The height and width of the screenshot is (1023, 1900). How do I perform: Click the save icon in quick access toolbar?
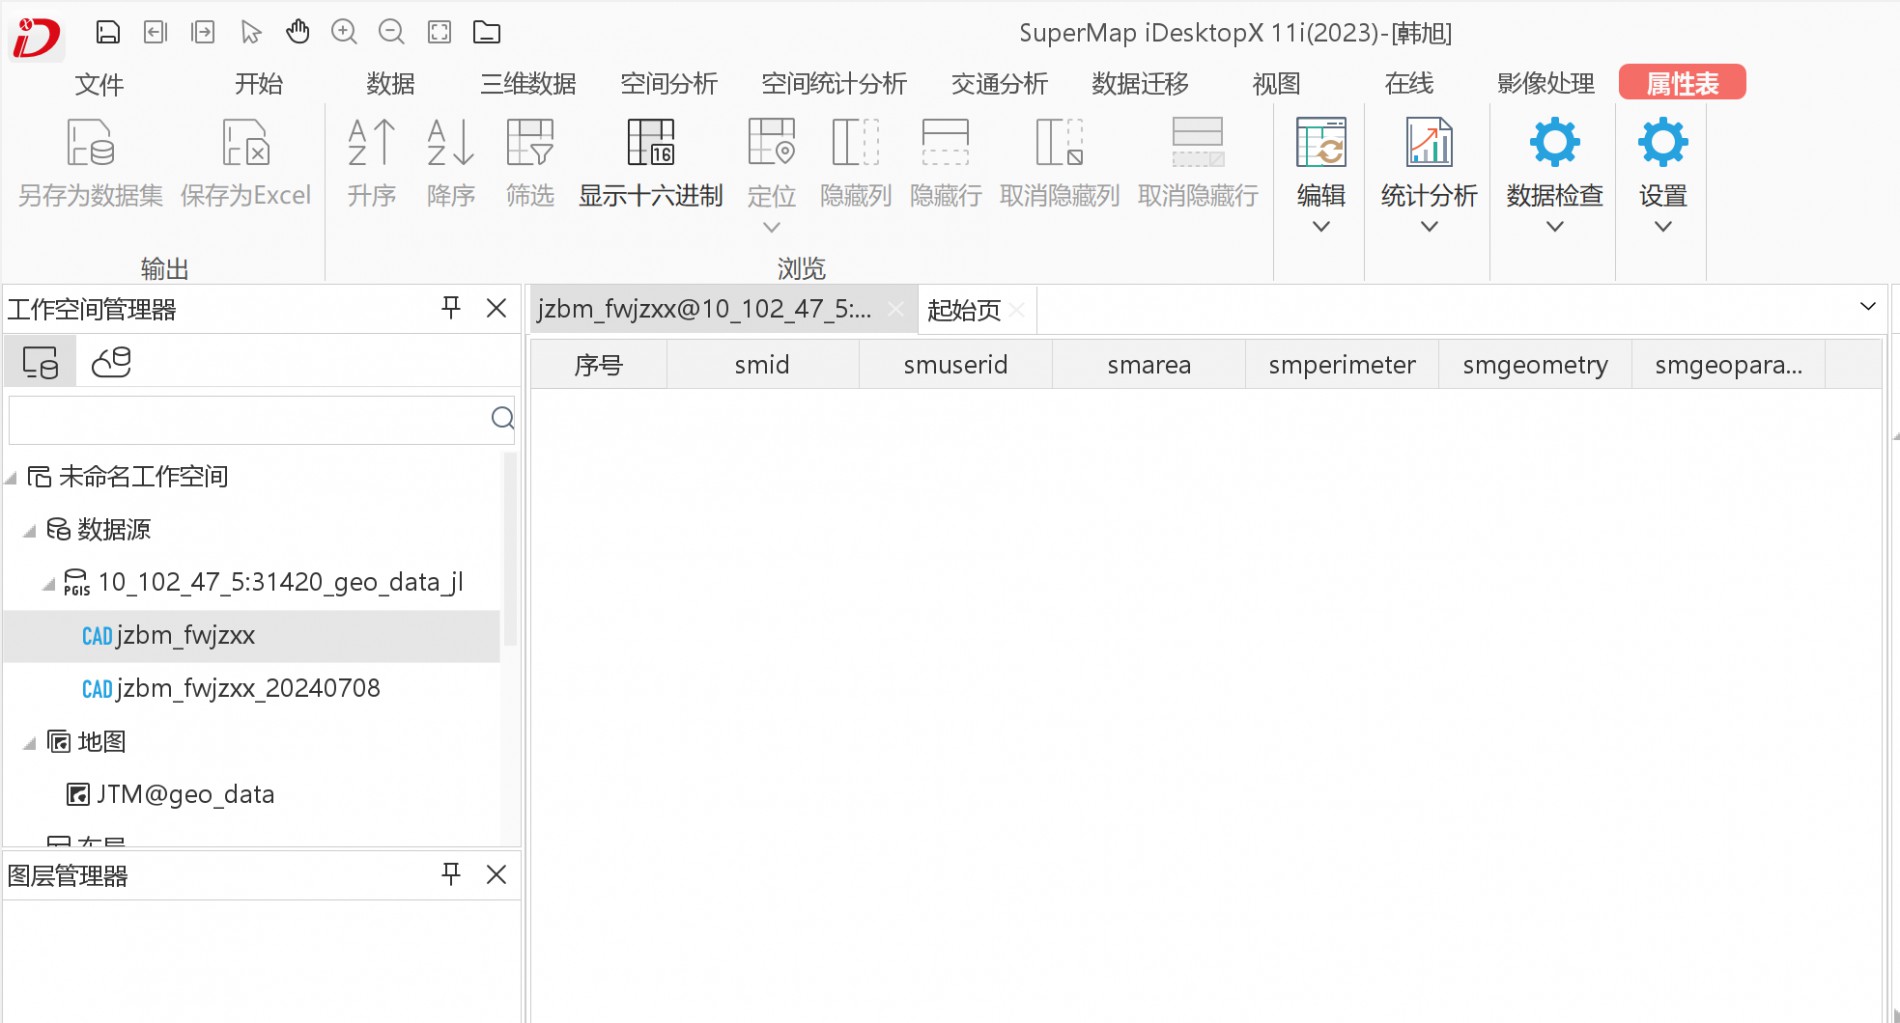[108, 32]
